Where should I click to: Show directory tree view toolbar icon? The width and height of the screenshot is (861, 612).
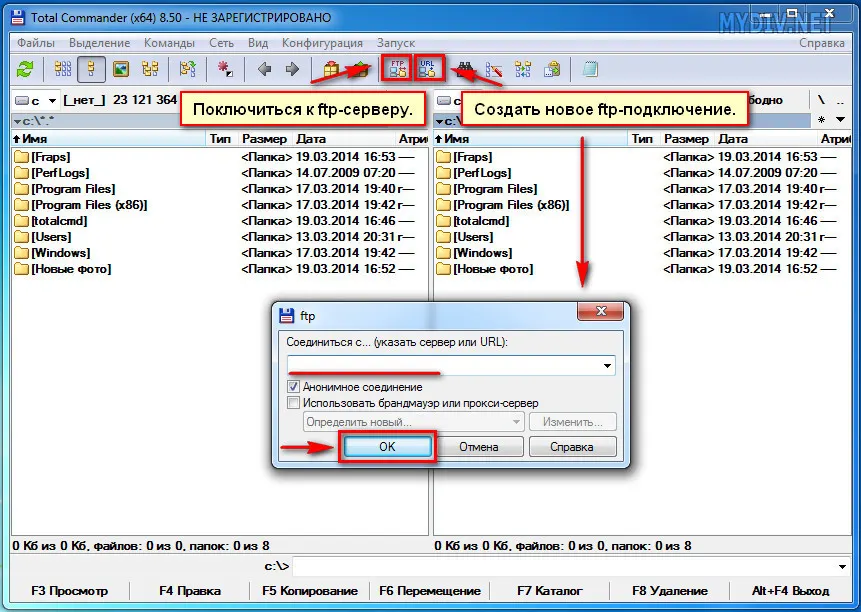click(150, 69)
